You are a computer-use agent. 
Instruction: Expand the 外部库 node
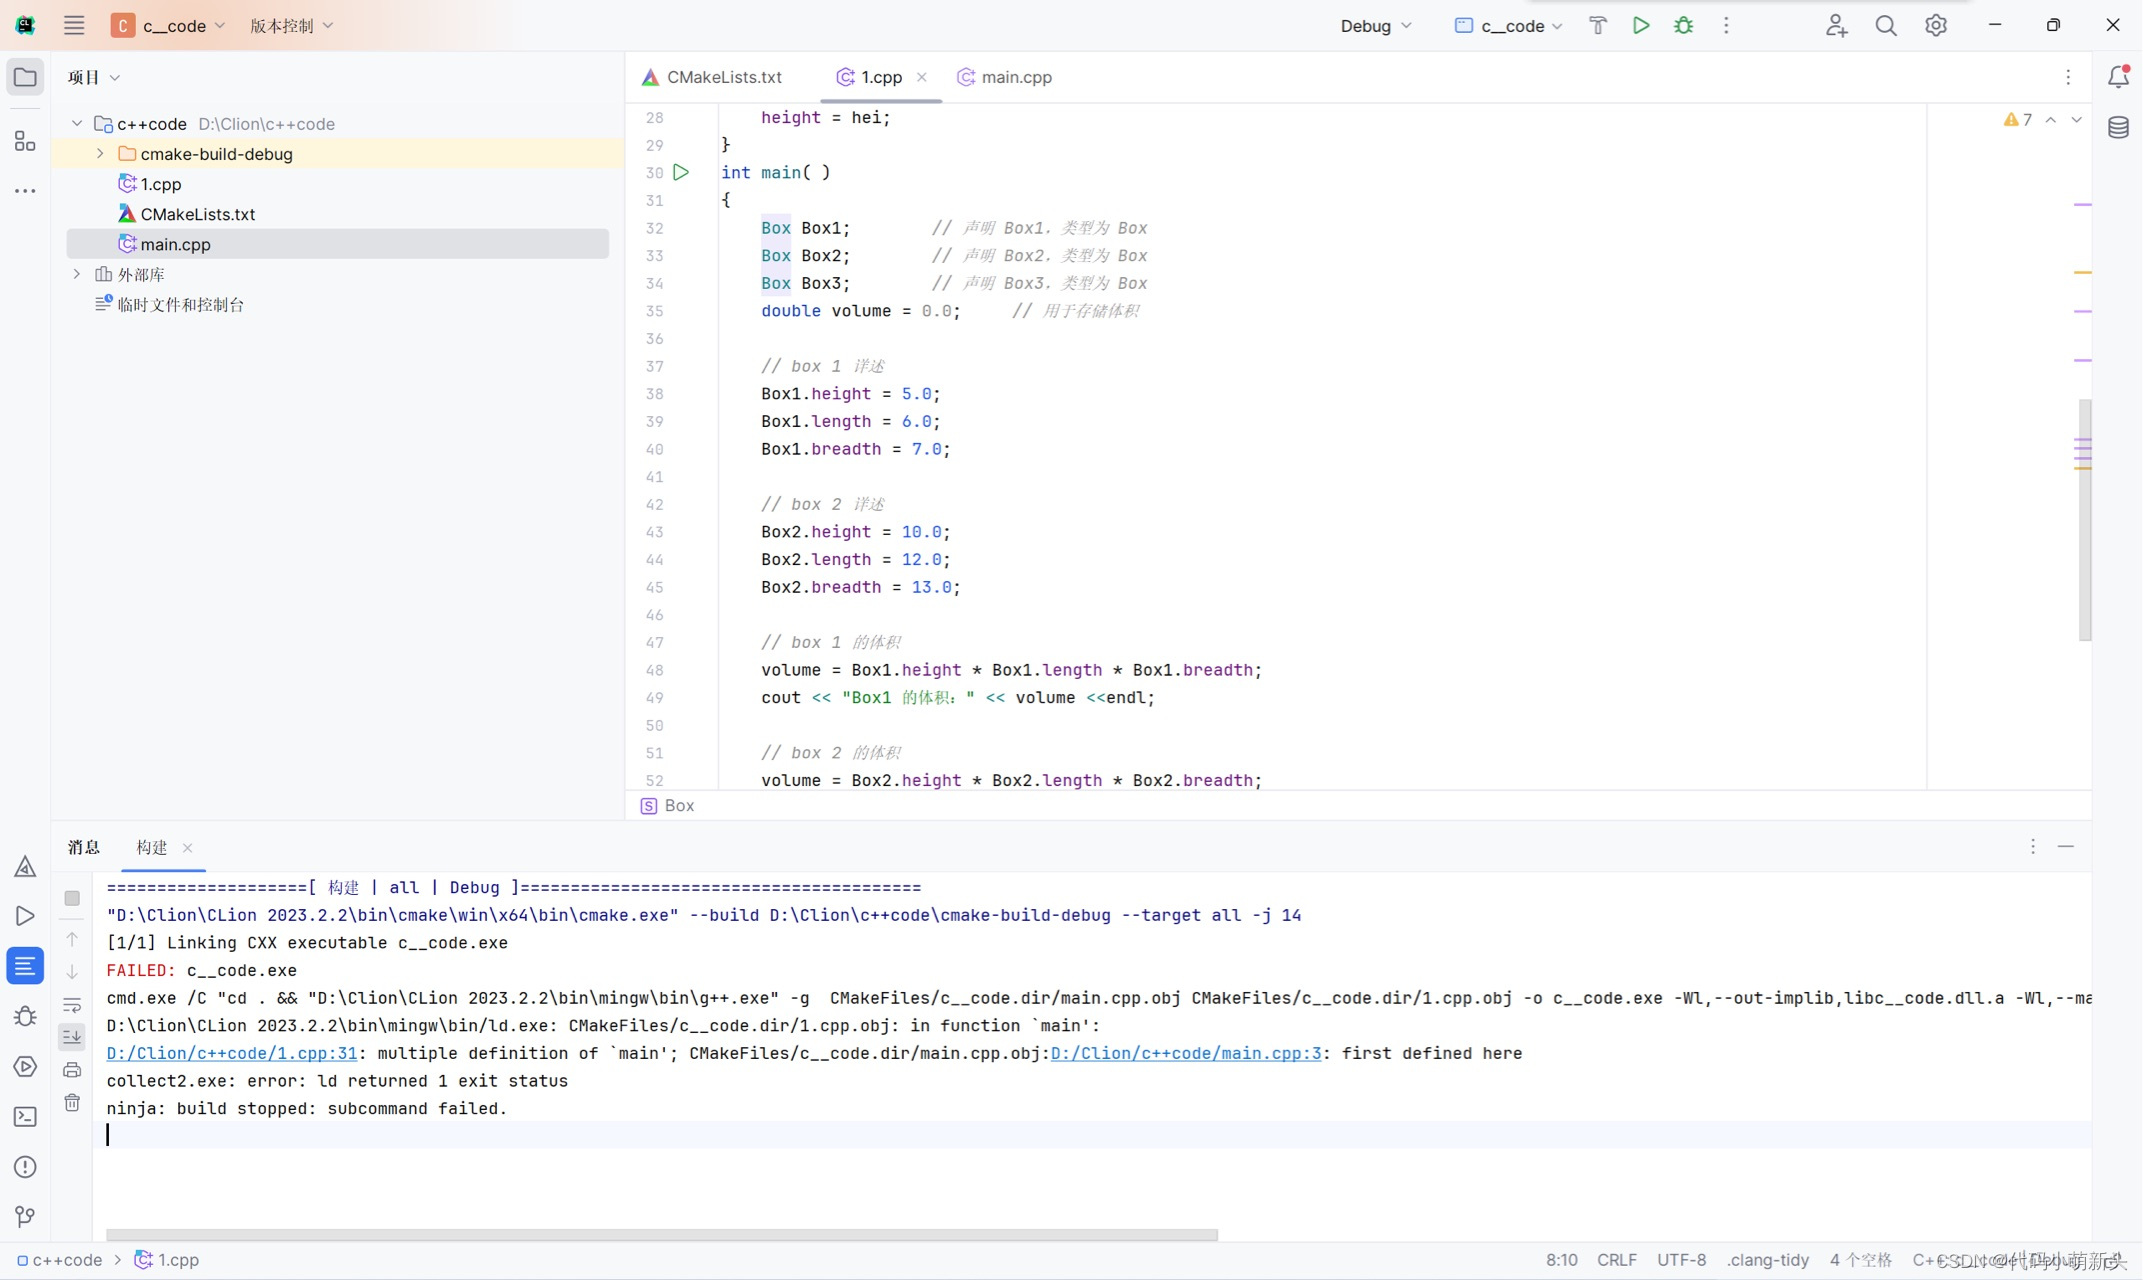[x=77, y=274]
